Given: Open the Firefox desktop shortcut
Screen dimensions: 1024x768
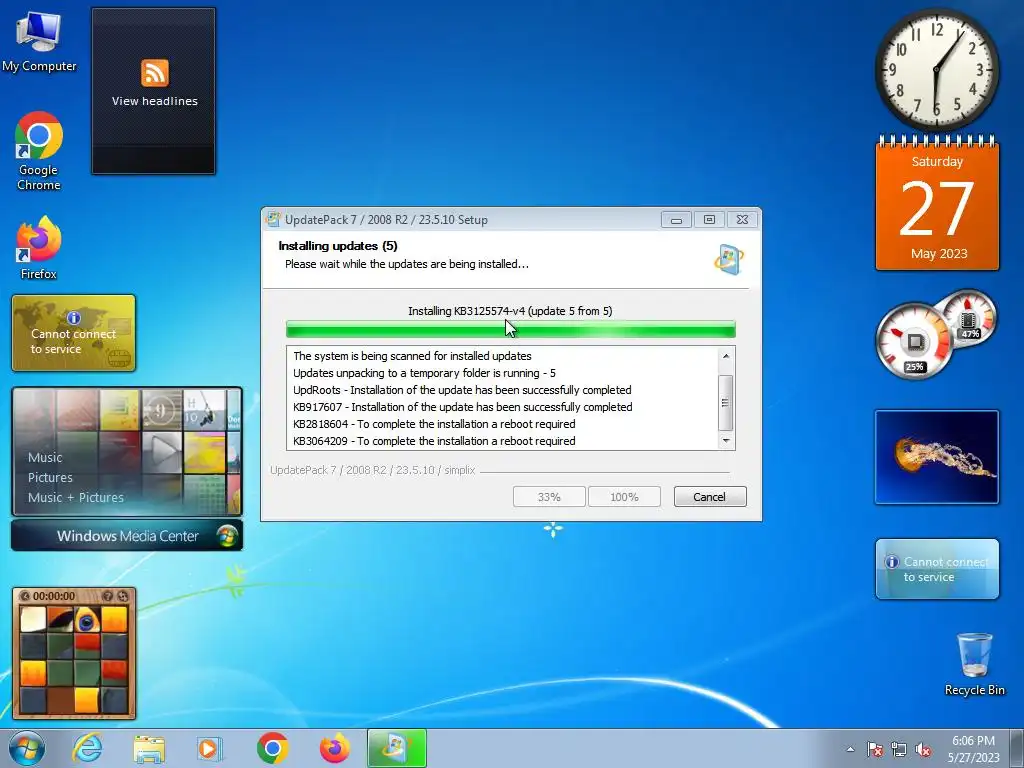Looking at the screenshot, I should tap(39, 248).
